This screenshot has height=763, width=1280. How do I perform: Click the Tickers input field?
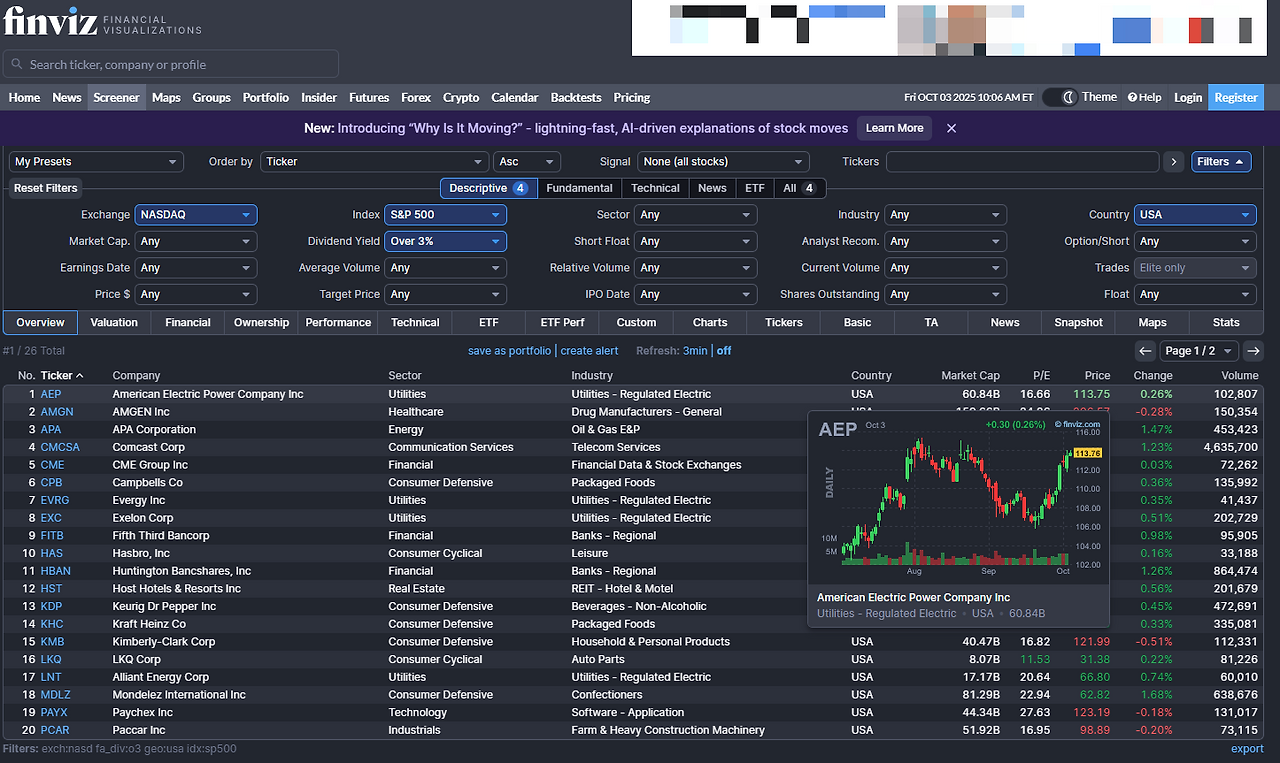coord(1022,161)
